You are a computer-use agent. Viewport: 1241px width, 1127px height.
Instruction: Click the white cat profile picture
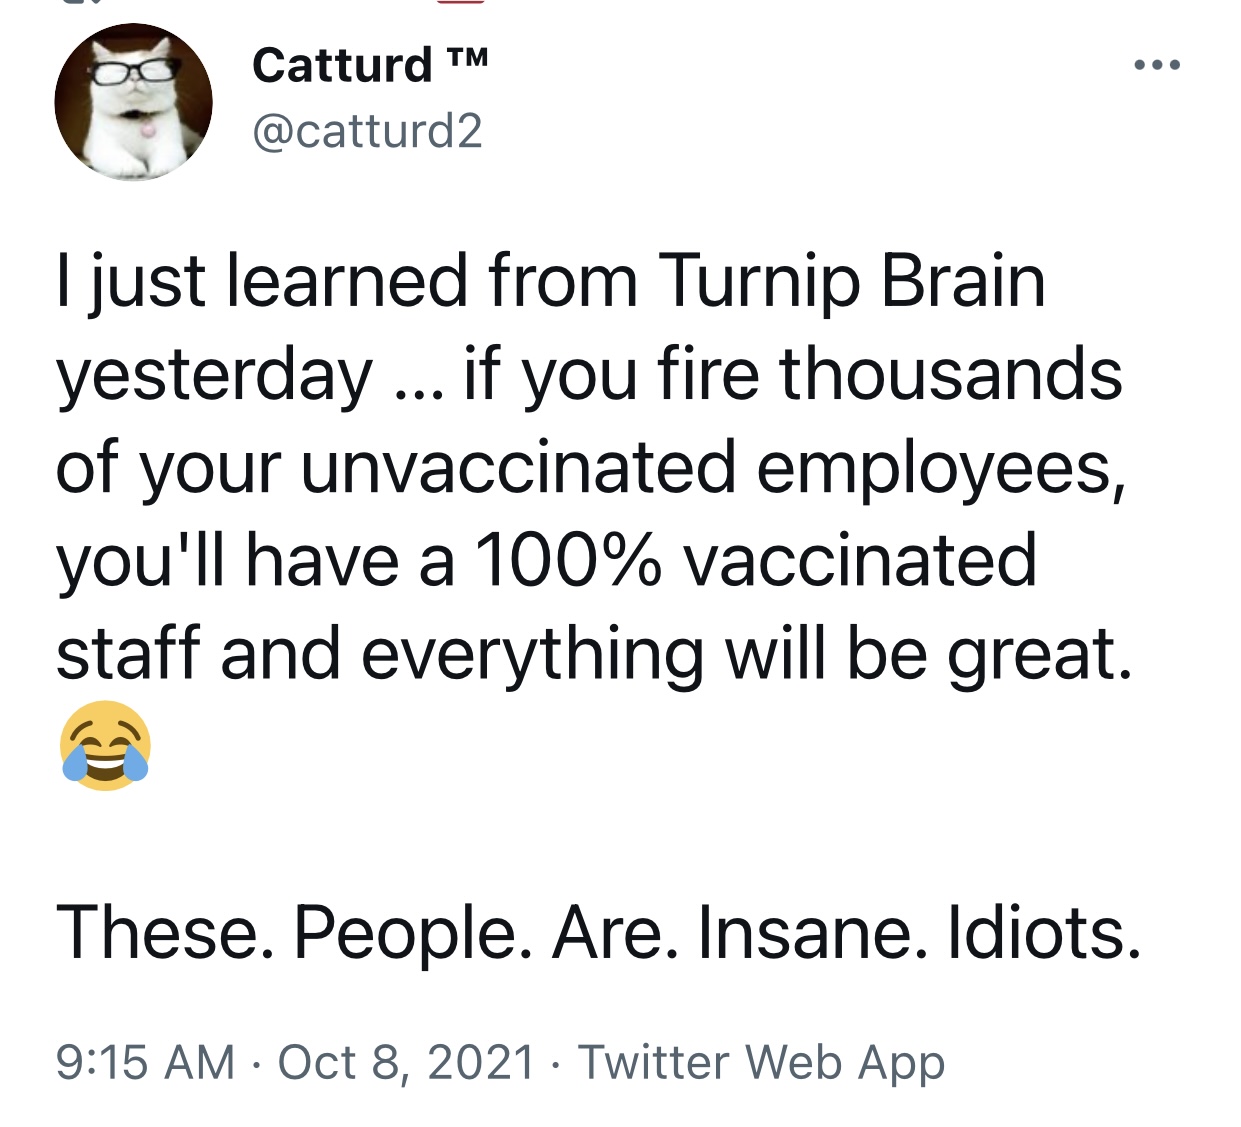click(x=133, y=102)
